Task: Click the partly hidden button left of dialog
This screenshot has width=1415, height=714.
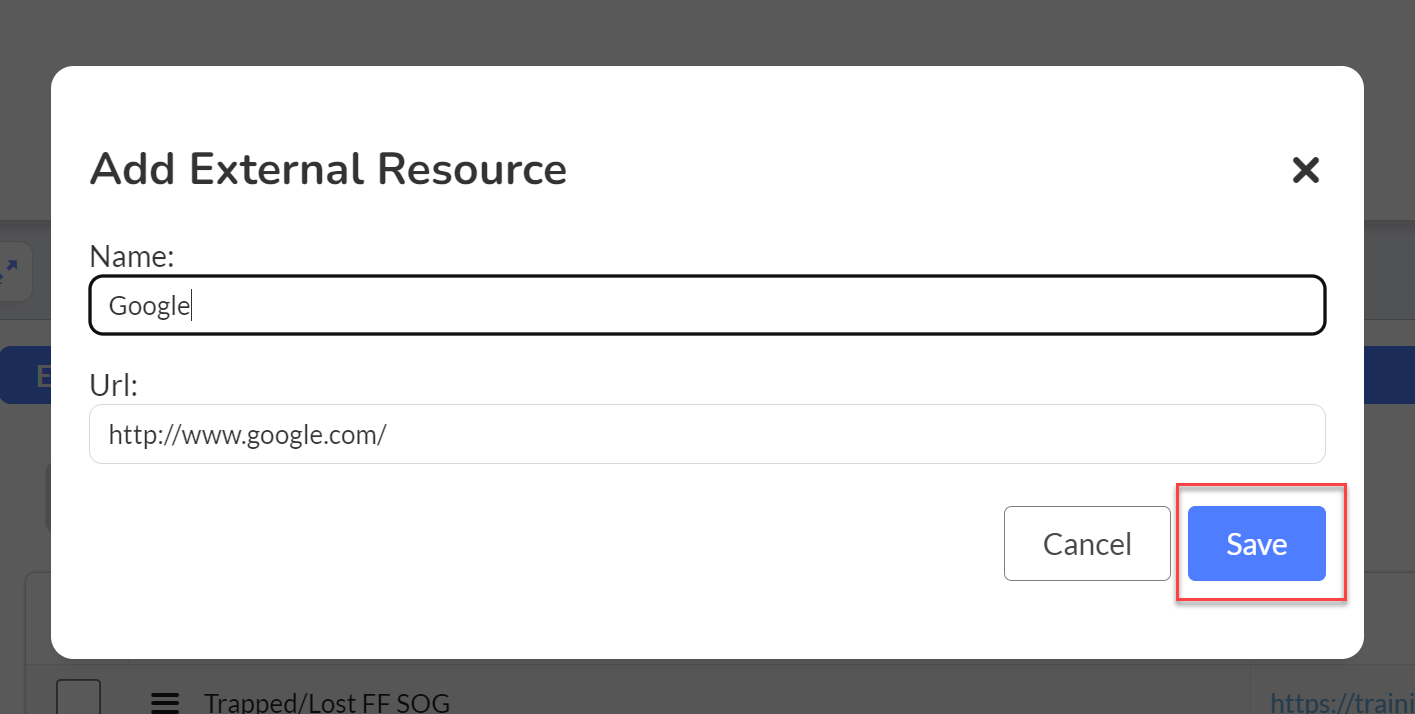Action: pos(47,498)
